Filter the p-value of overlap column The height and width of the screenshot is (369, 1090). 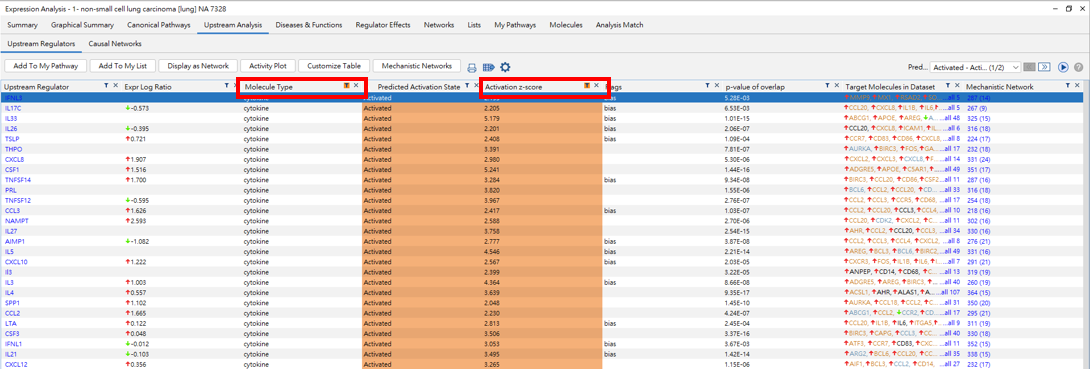(827, 85)
